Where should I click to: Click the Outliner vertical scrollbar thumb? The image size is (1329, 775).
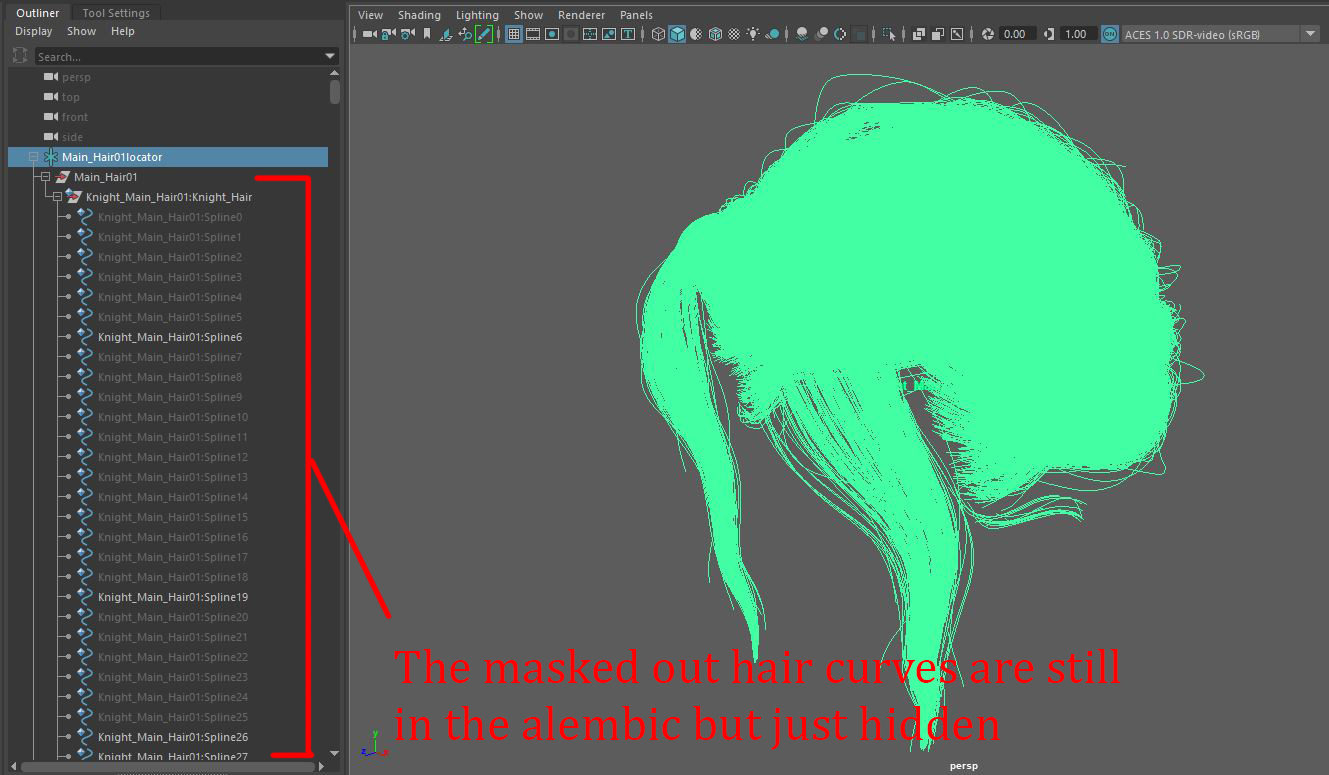(x=335, y=92)
